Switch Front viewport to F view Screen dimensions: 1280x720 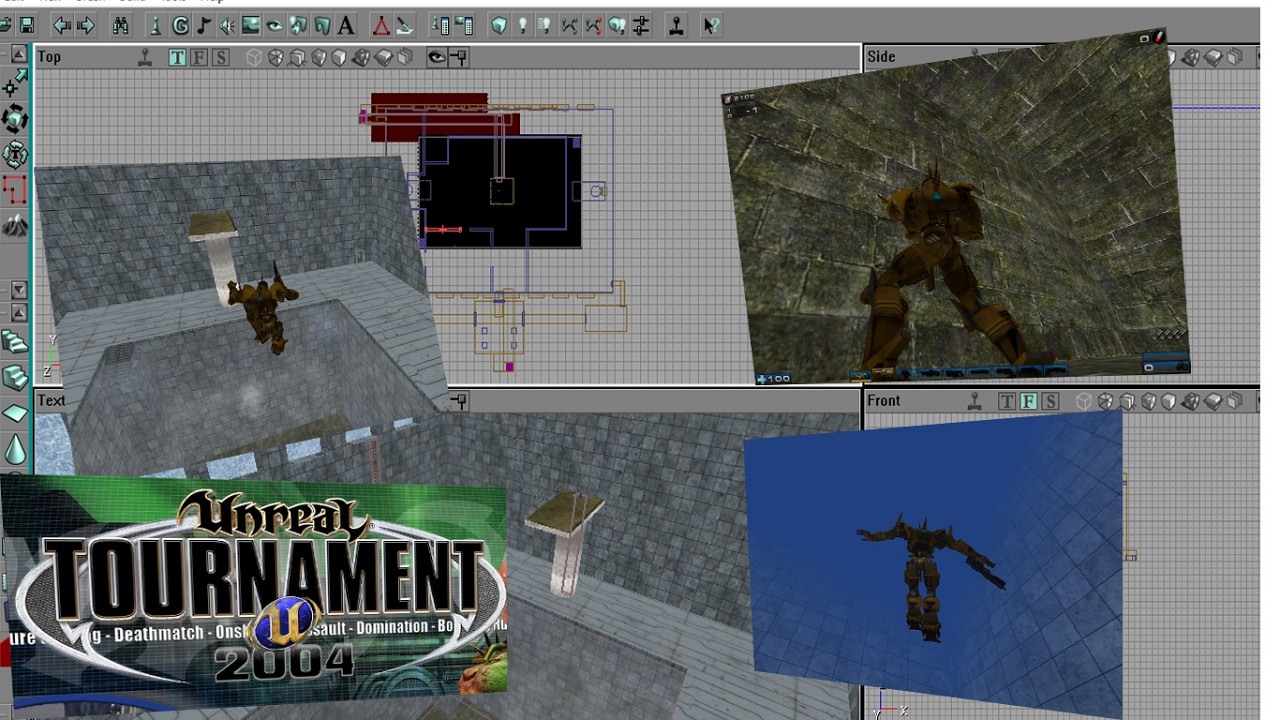(x=1028, y=401)
